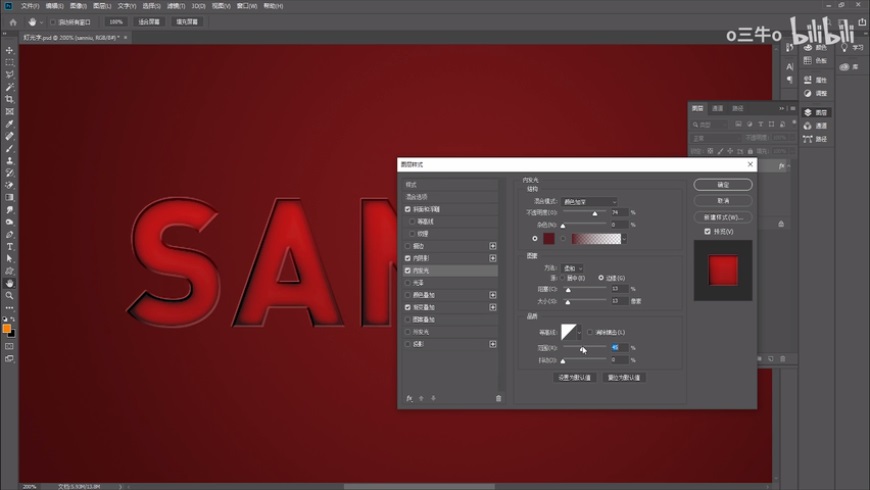Screen dimensions: 870x490
Task: Click the 确定 (OK) button
Action: pos(723,185)
